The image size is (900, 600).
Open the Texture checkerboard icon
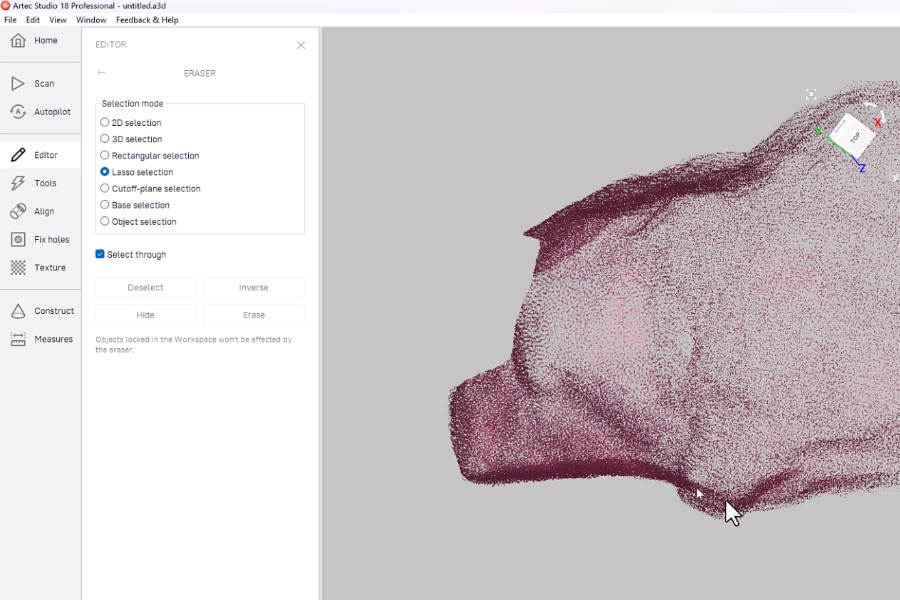[x=18, y=268]
